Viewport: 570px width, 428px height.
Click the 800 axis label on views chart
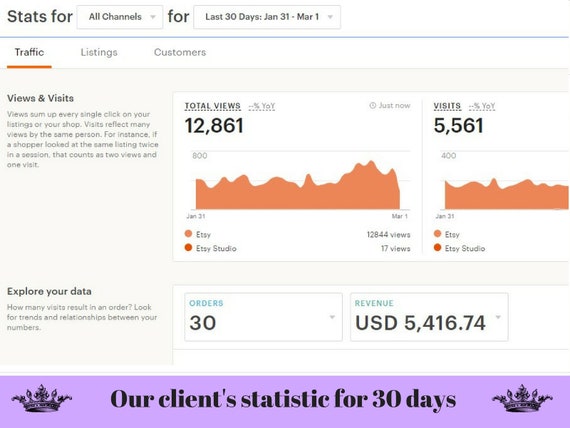200,156
